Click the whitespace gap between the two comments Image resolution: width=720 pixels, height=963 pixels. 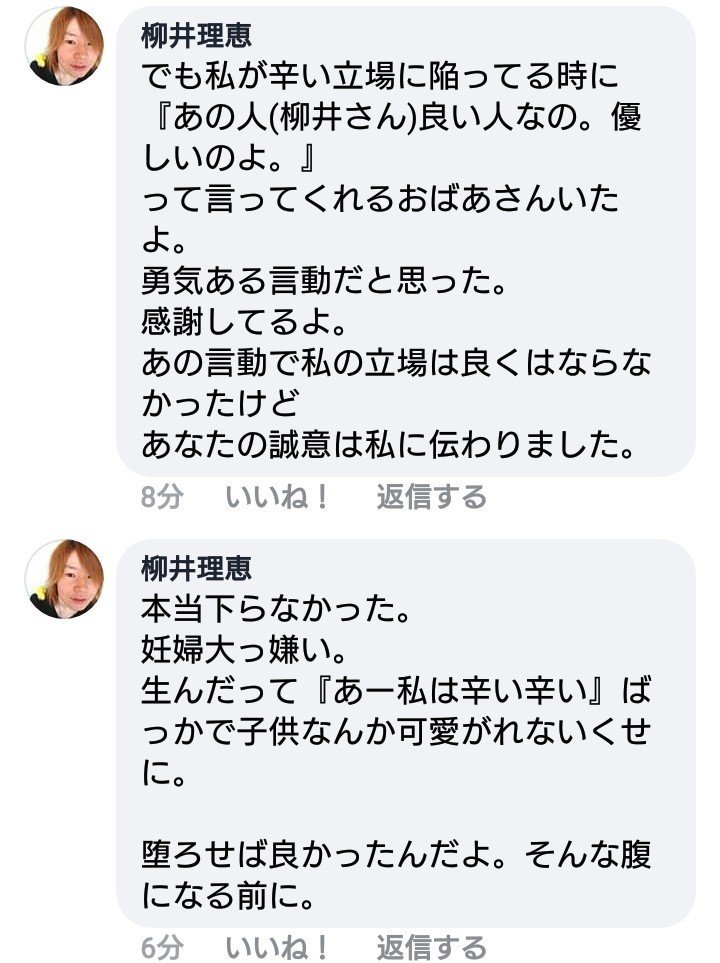click(360, 525)
